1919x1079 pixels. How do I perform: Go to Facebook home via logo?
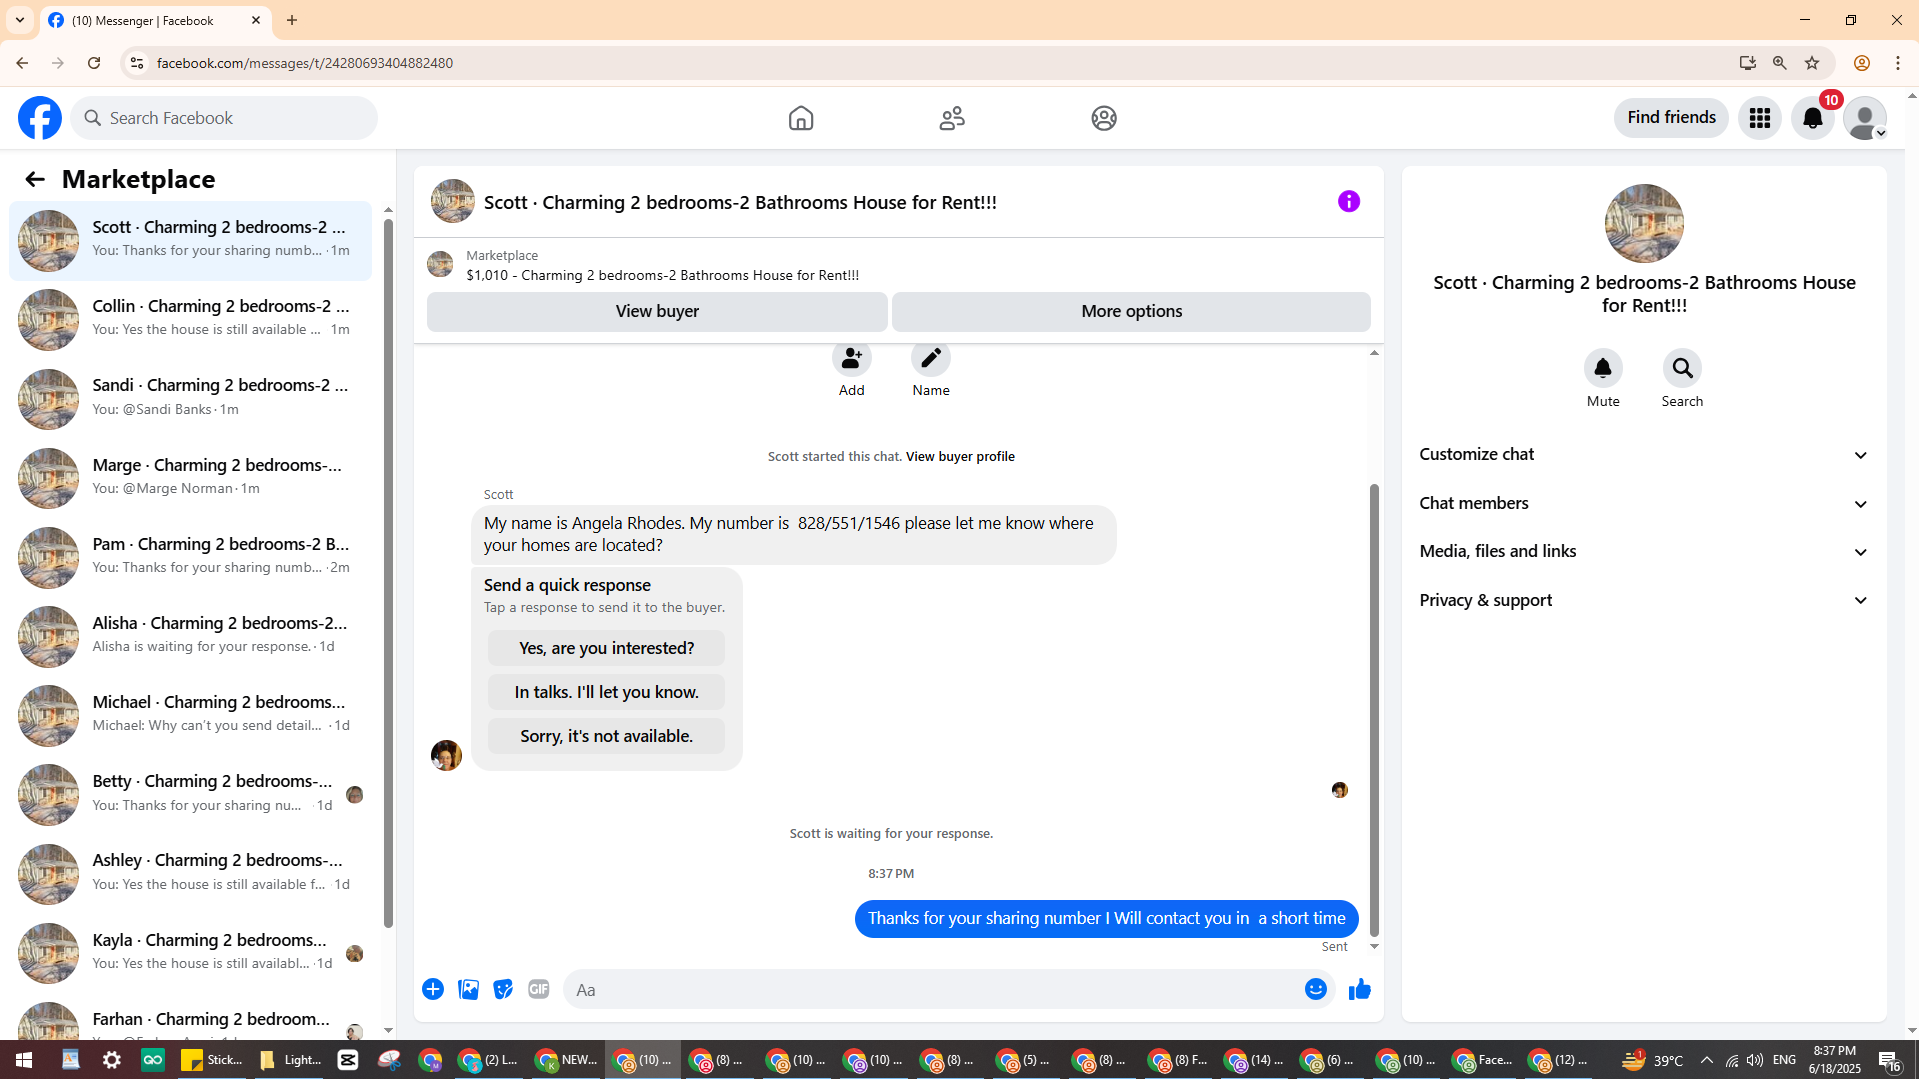[x=40, y=118]
